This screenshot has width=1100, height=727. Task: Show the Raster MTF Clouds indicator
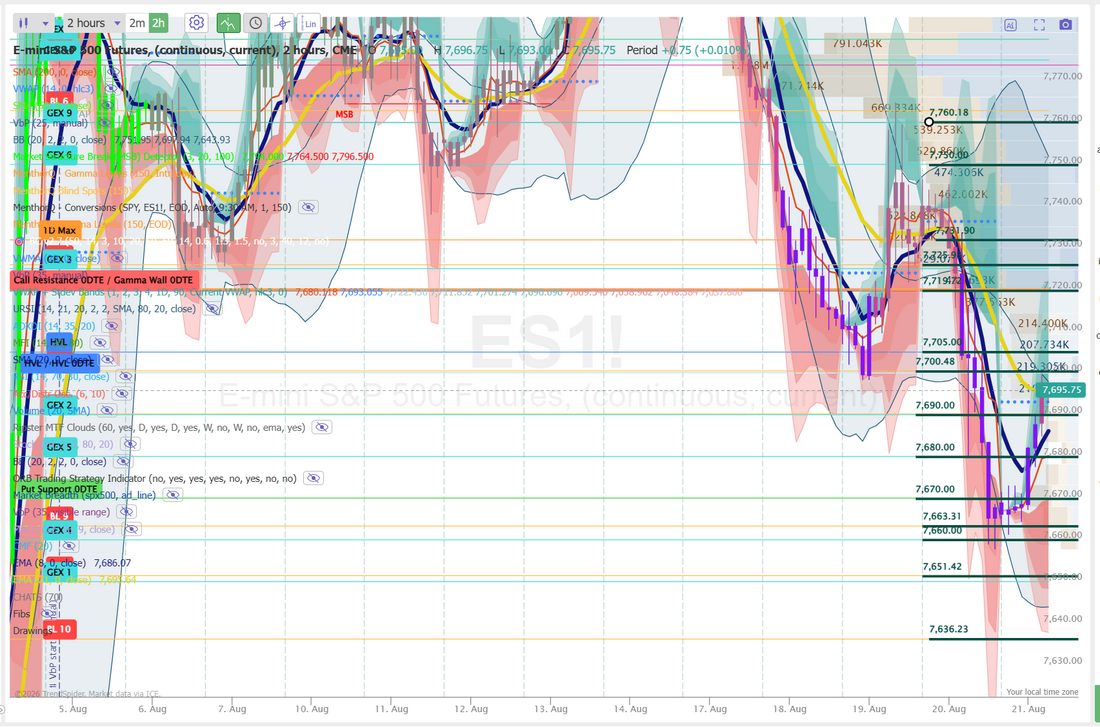[x=321, y=427]
